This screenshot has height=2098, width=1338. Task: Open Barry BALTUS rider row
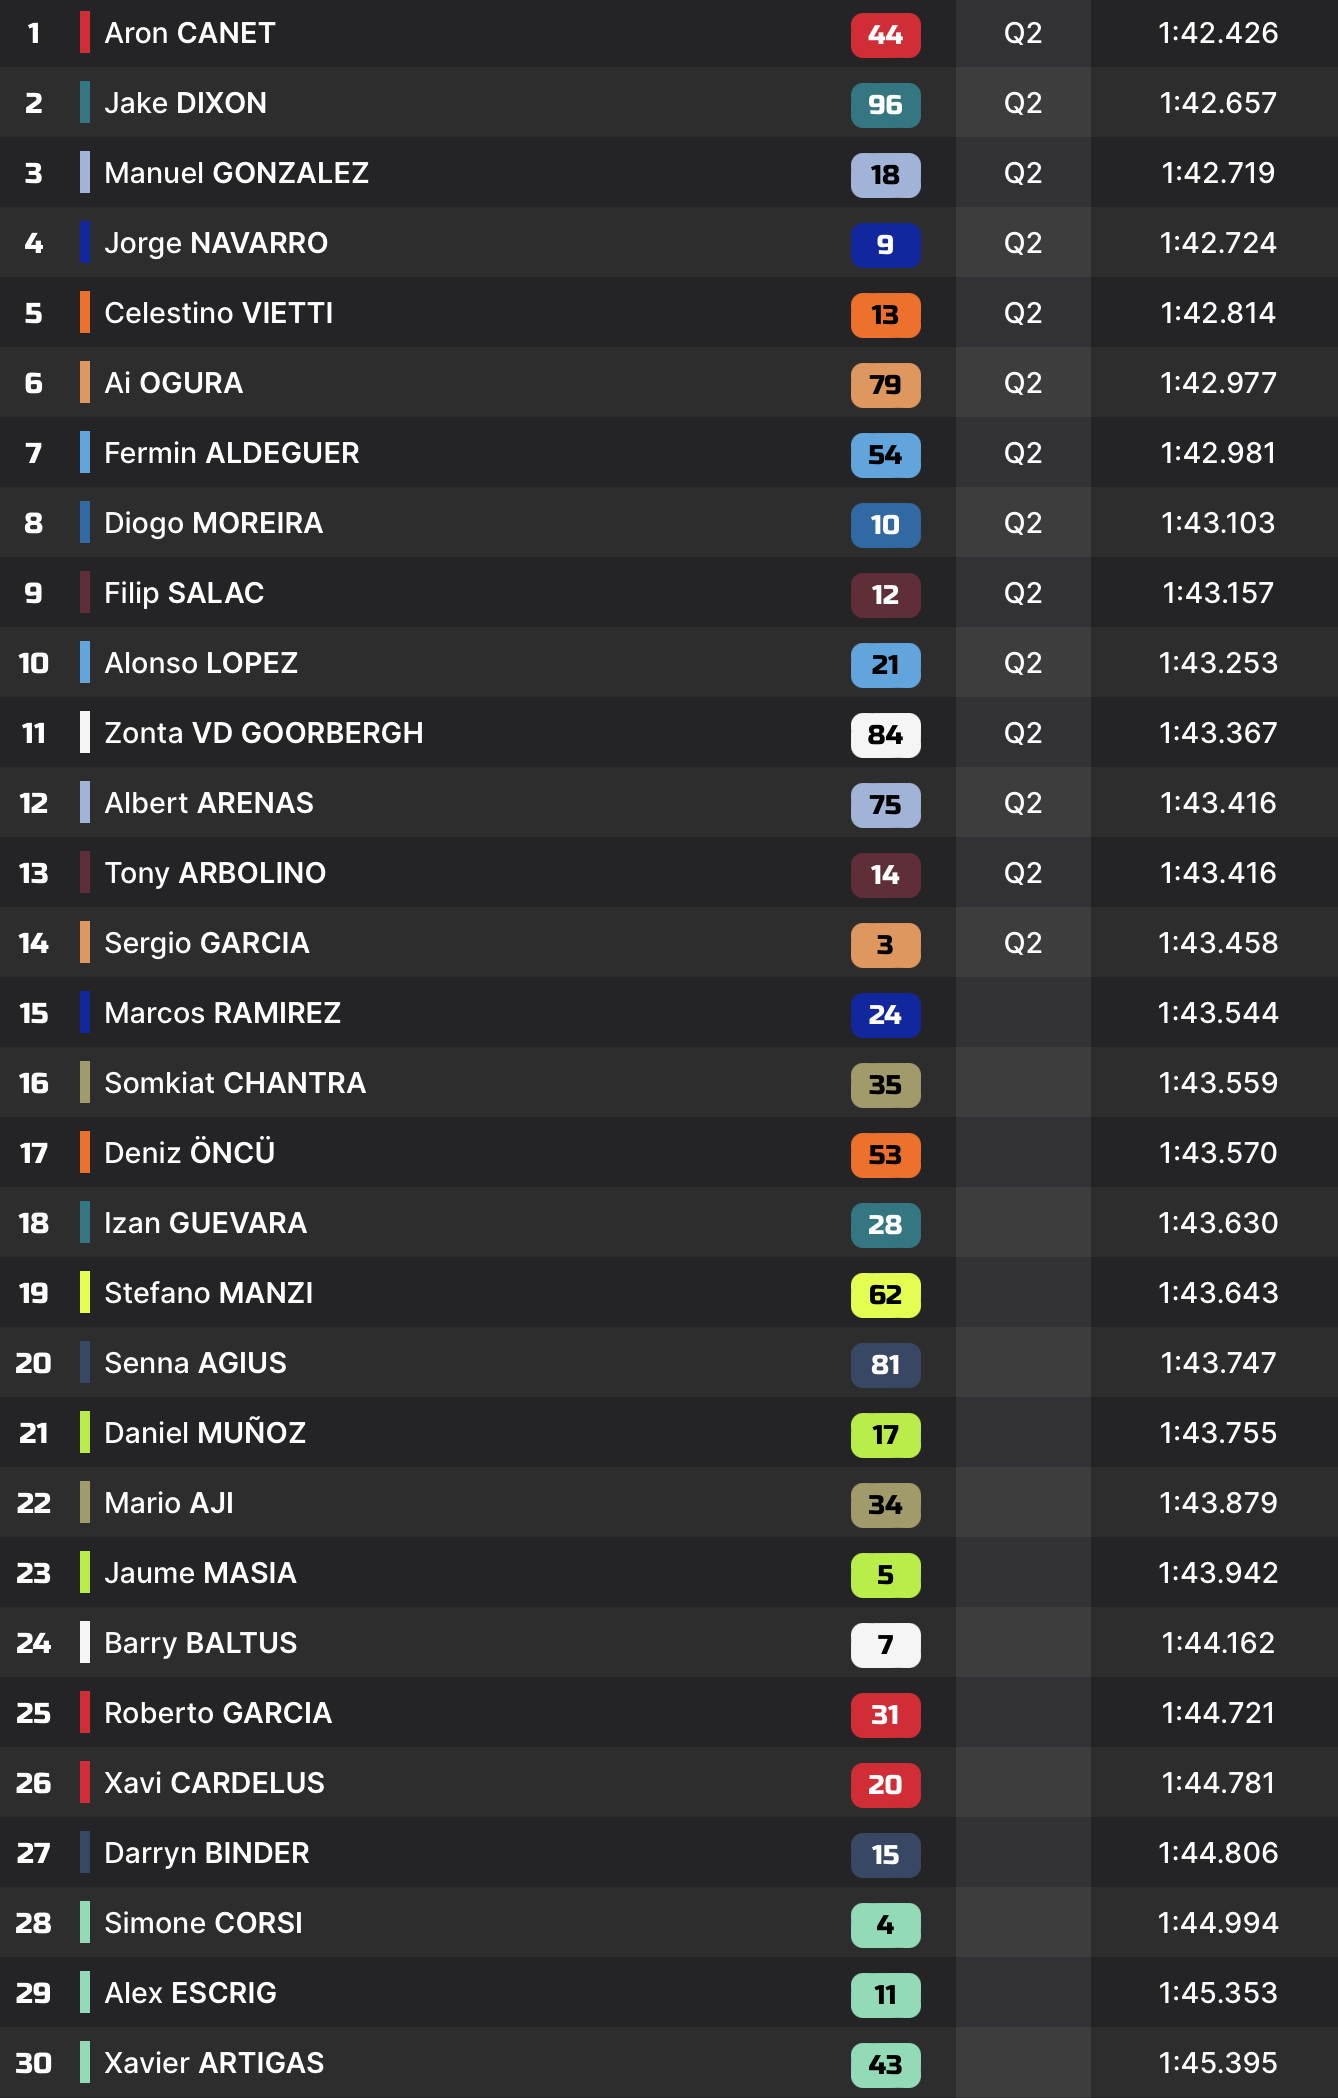coord(200,1643)
